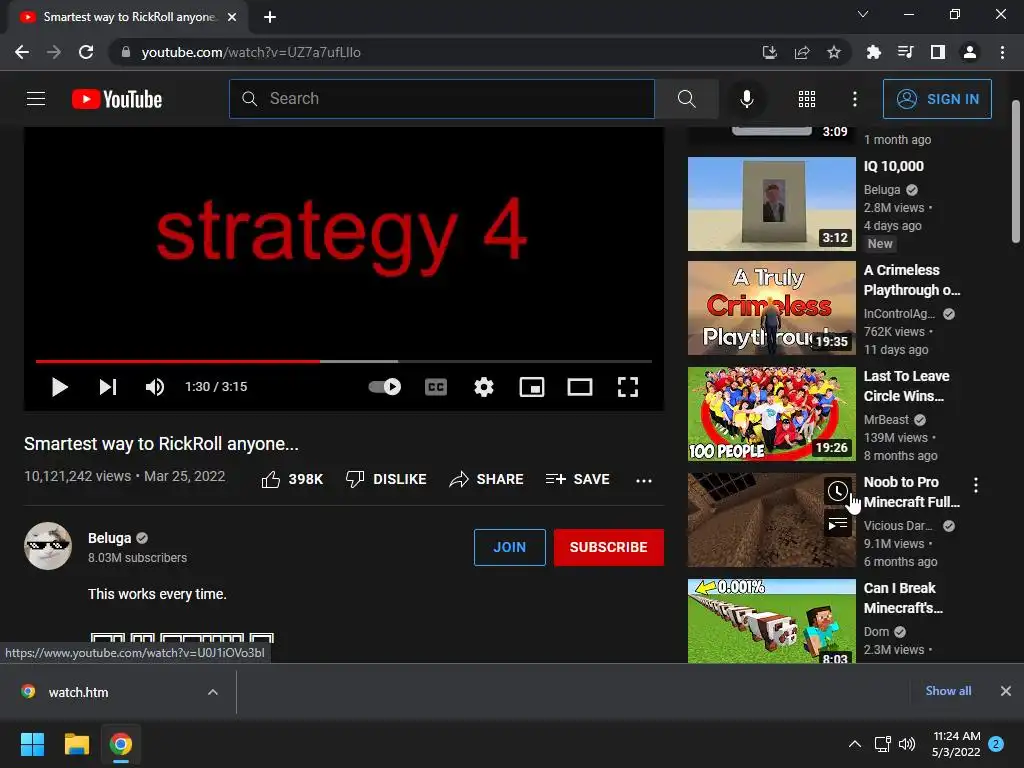Viewport: 1024px width, 768px height.
Task: Open Chrome extensions puzzle icon
Action: [873, 52]
